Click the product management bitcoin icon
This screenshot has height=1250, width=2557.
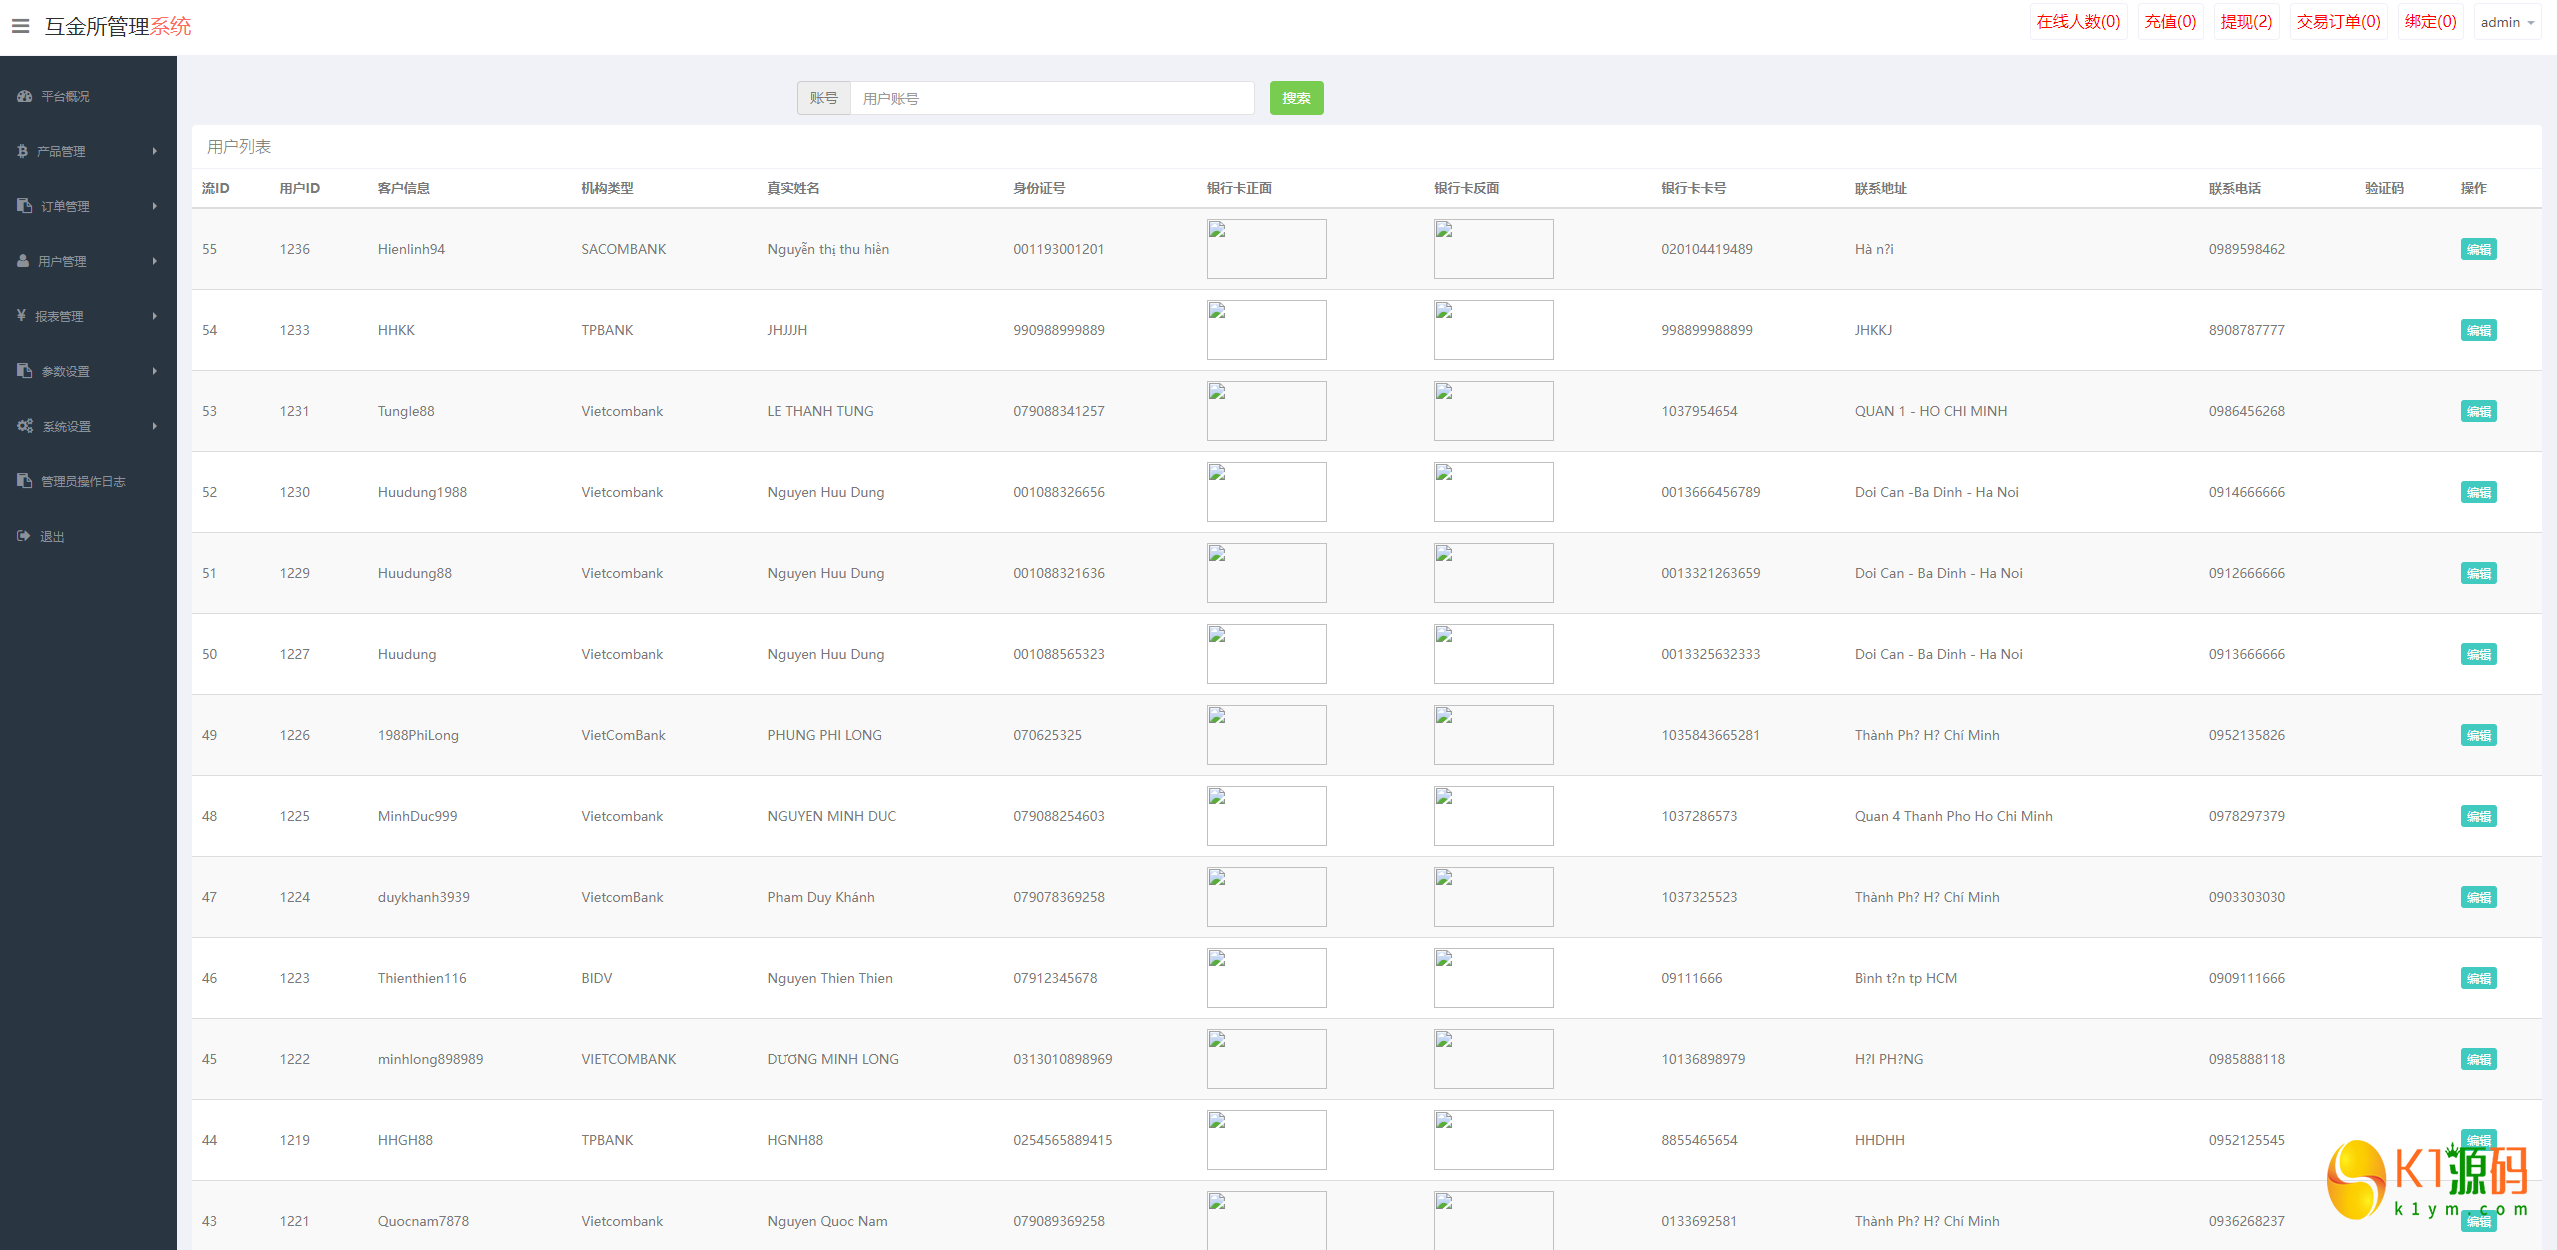[x=22, y=151]
